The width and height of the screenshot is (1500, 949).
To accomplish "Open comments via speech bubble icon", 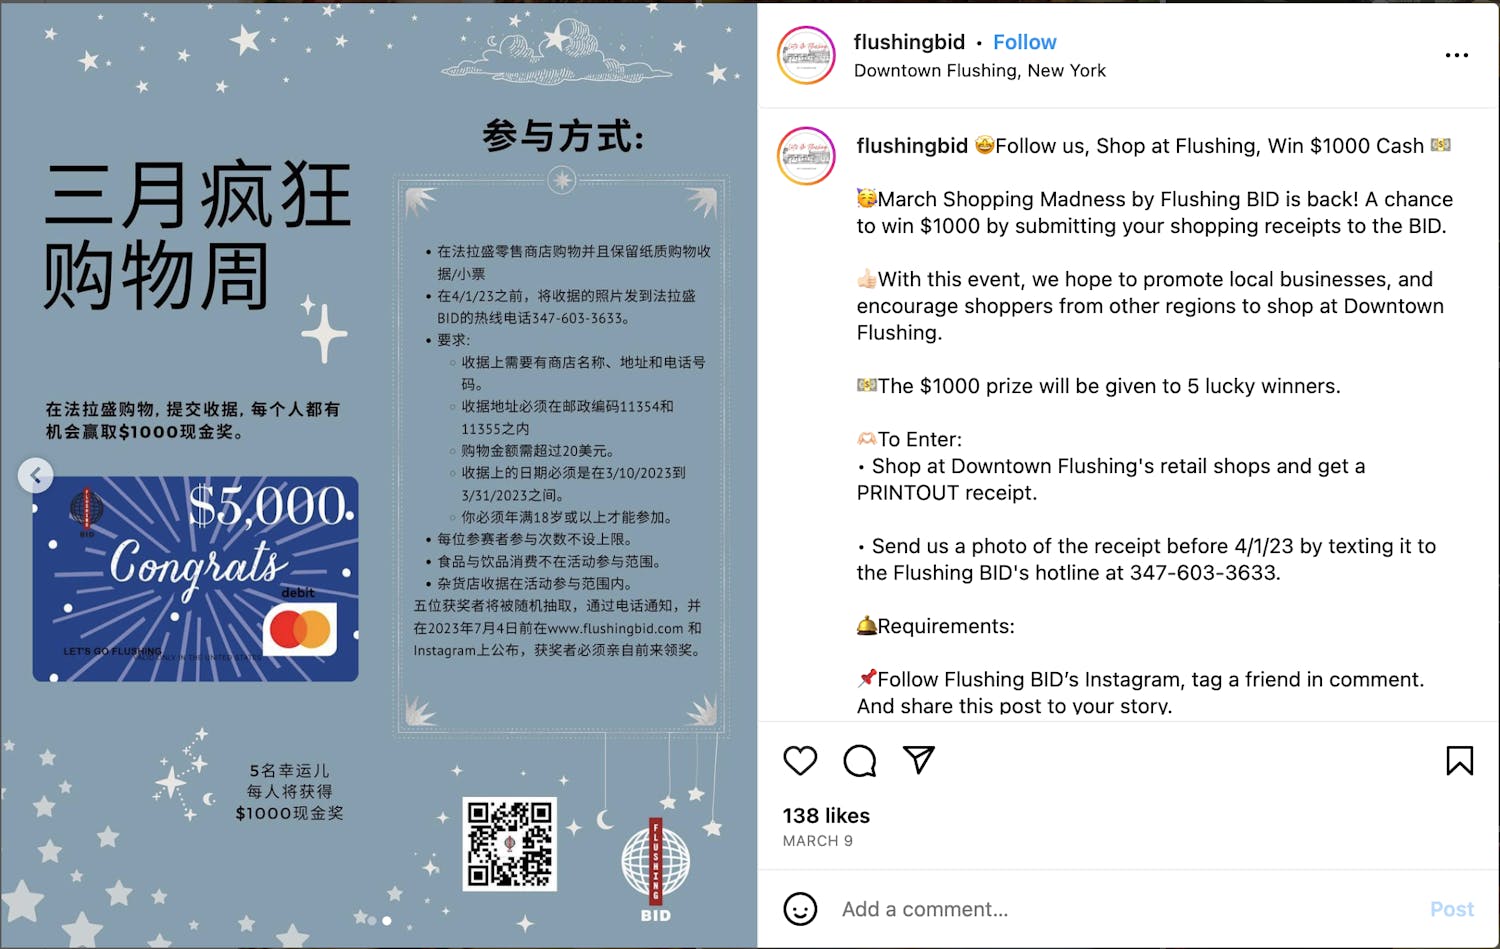I will [859, 761].
